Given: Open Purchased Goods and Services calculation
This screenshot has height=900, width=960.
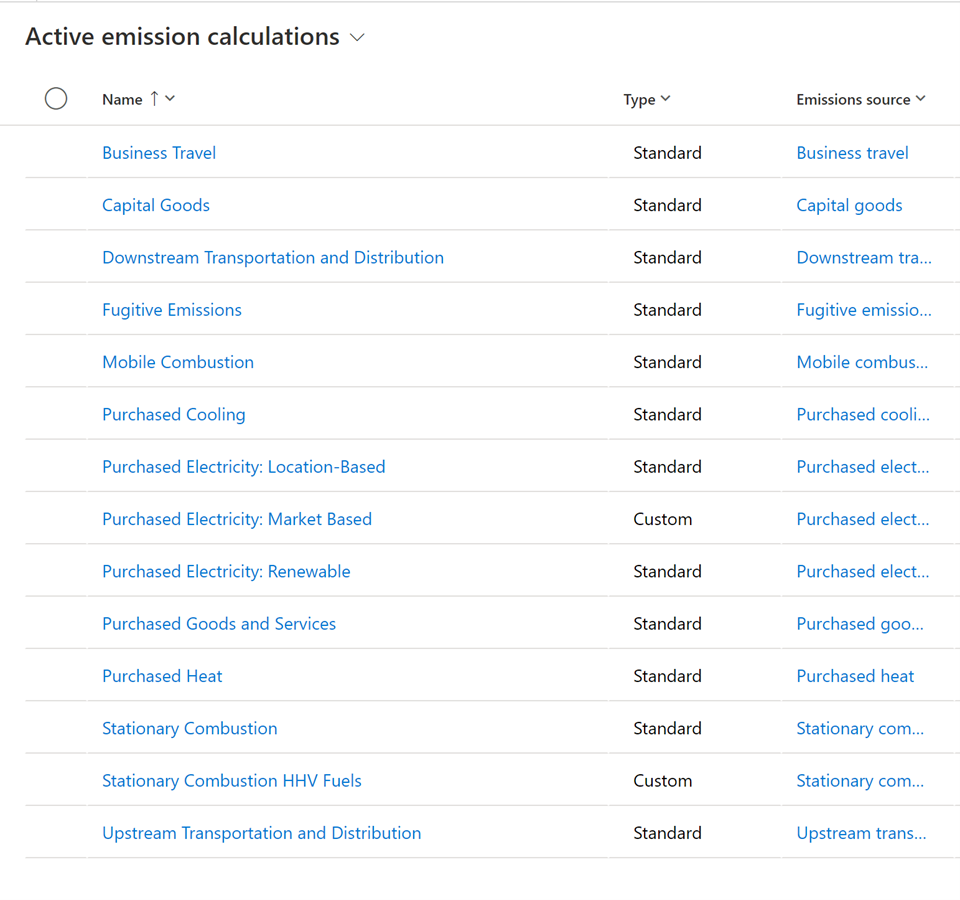Looking at the screenshot, I should [x=219, y=624].
